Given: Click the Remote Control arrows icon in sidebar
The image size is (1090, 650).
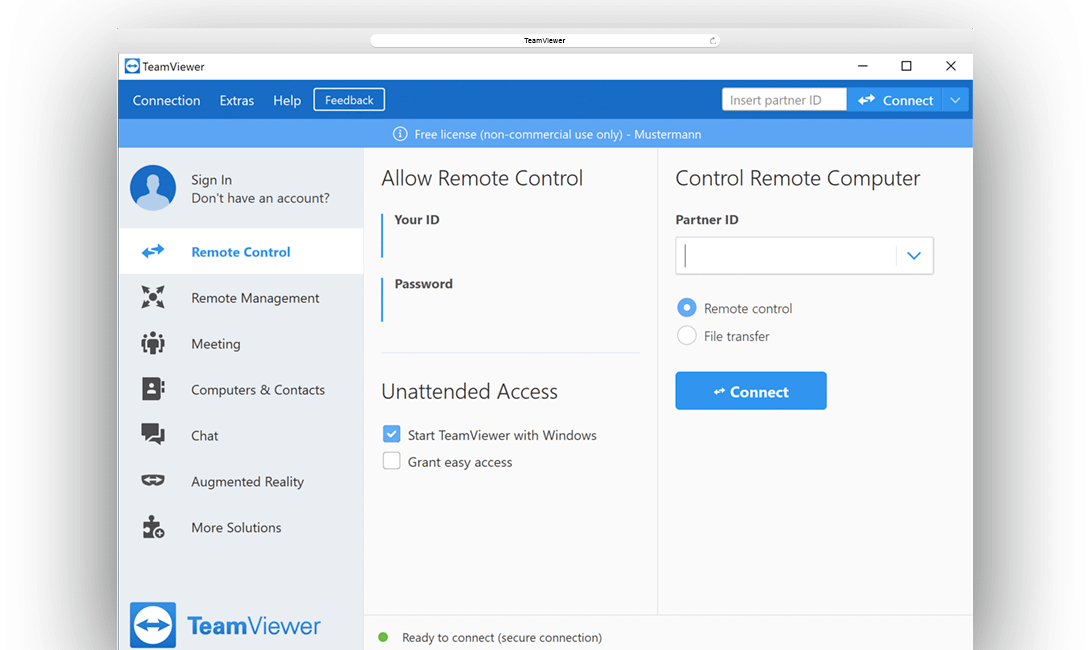Looking at the screenshot, I should [x=153, y=252].
